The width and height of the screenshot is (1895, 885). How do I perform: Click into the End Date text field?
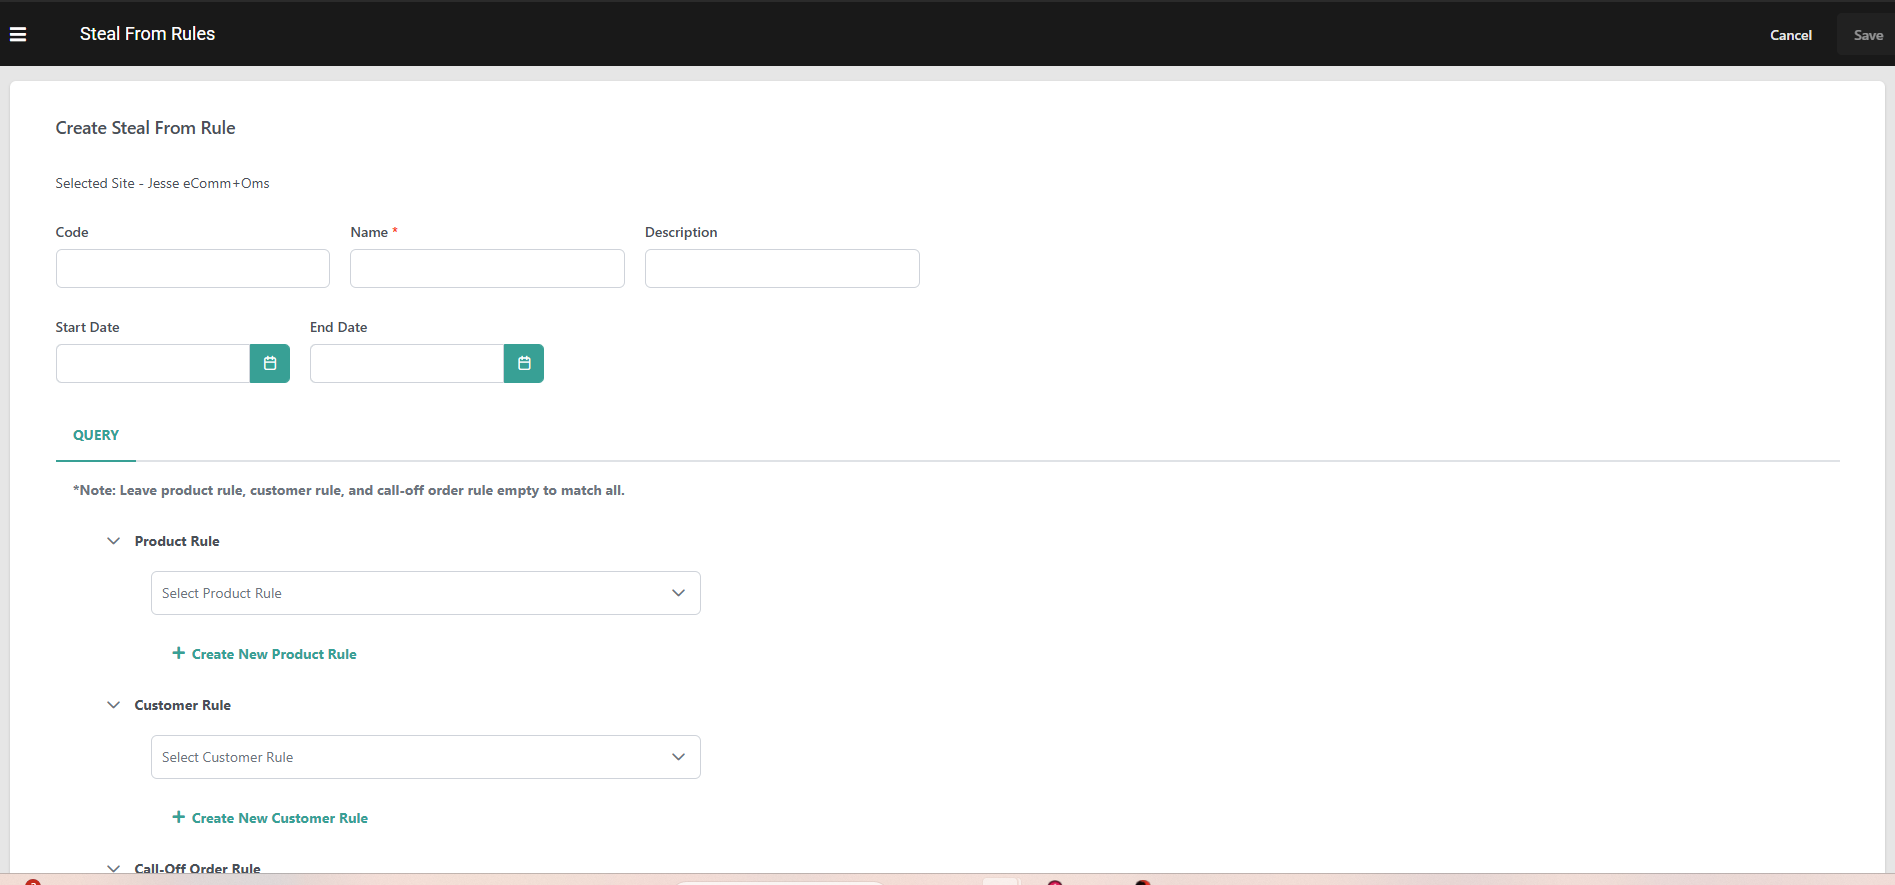click(407, 363)
